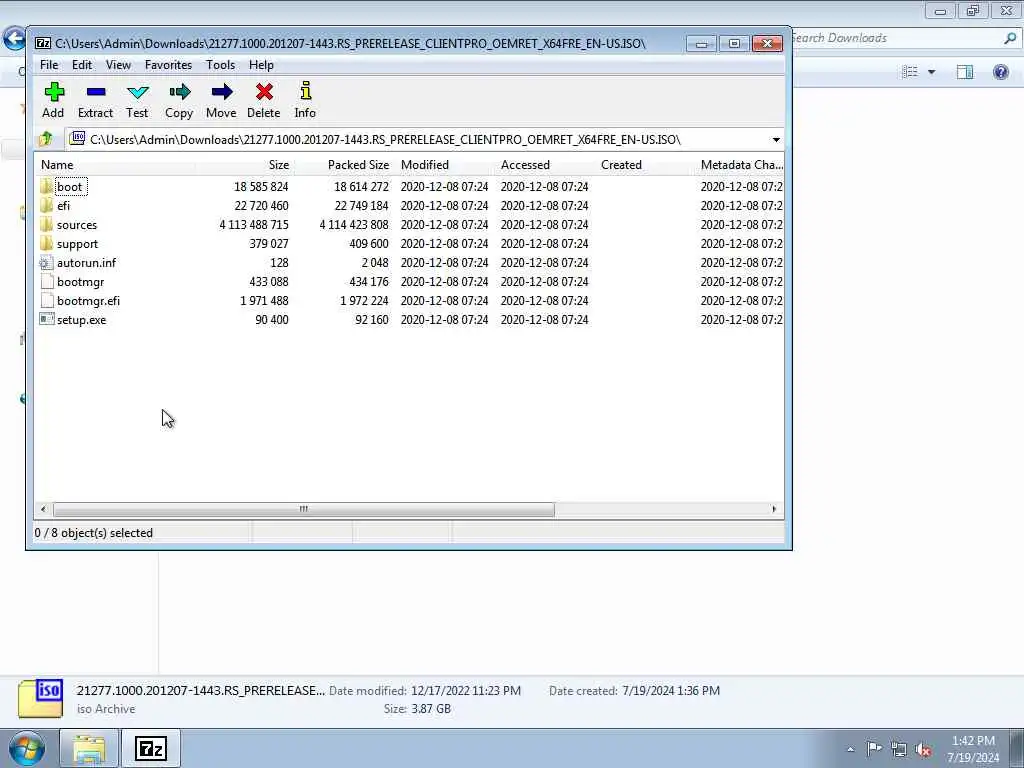Open the View menu
Image resolution: width=1024 pixels, height=768 pixels.
(x=118, y=65)
